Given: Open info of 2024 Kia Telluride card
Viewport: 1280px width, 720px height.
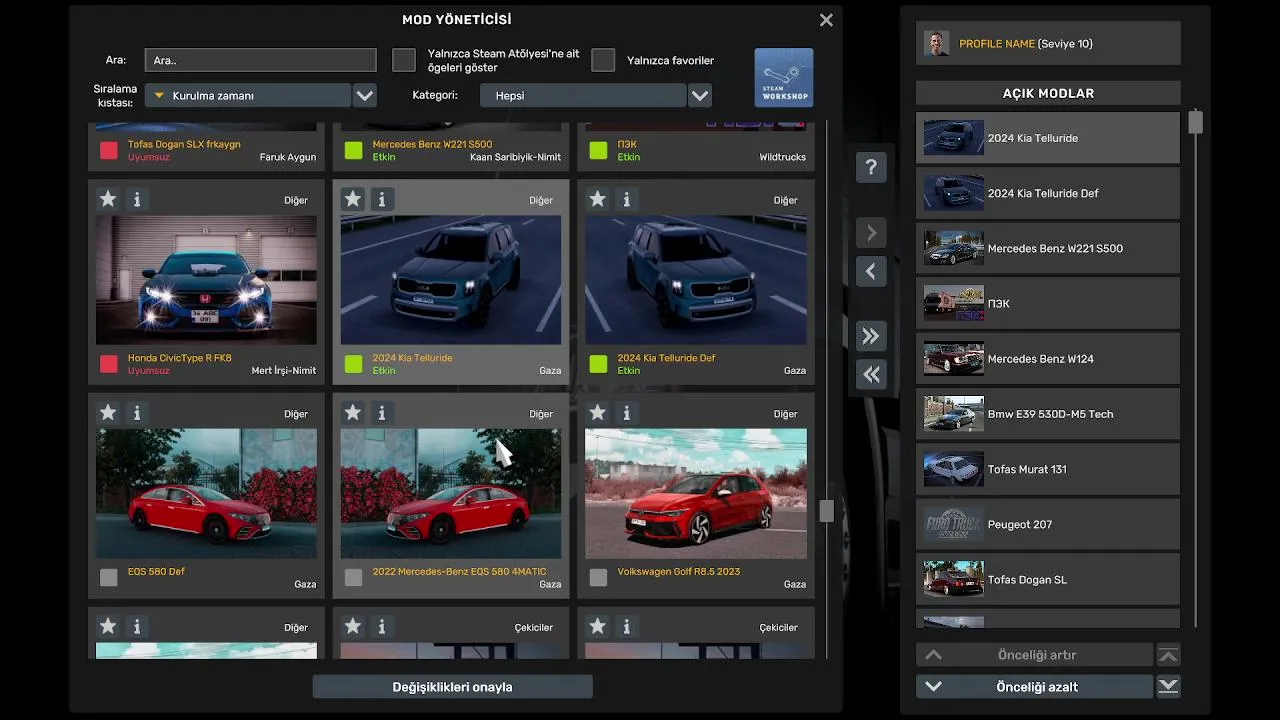Looking at the screenshot, I should [382, 199].
